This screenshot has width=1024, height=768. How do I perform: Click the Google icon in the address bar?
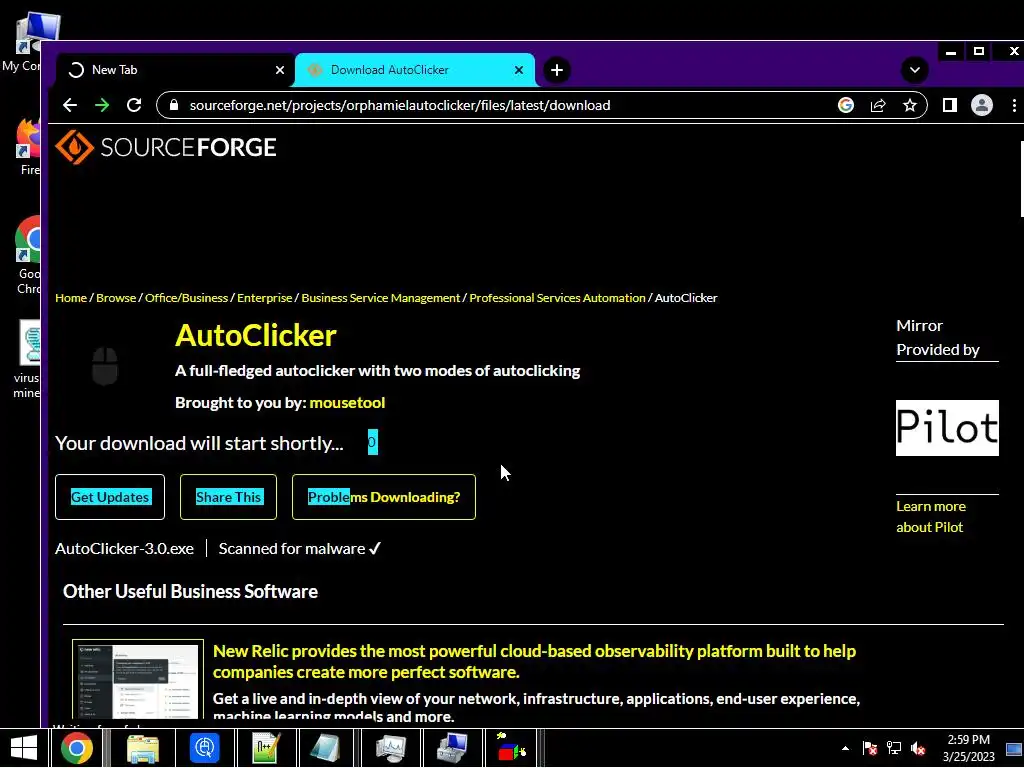pyautogui.click(x=846, y=105)
